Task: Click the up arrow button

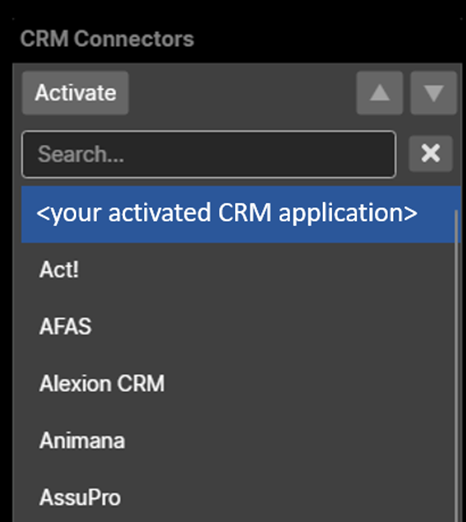Action: (380, 93)
